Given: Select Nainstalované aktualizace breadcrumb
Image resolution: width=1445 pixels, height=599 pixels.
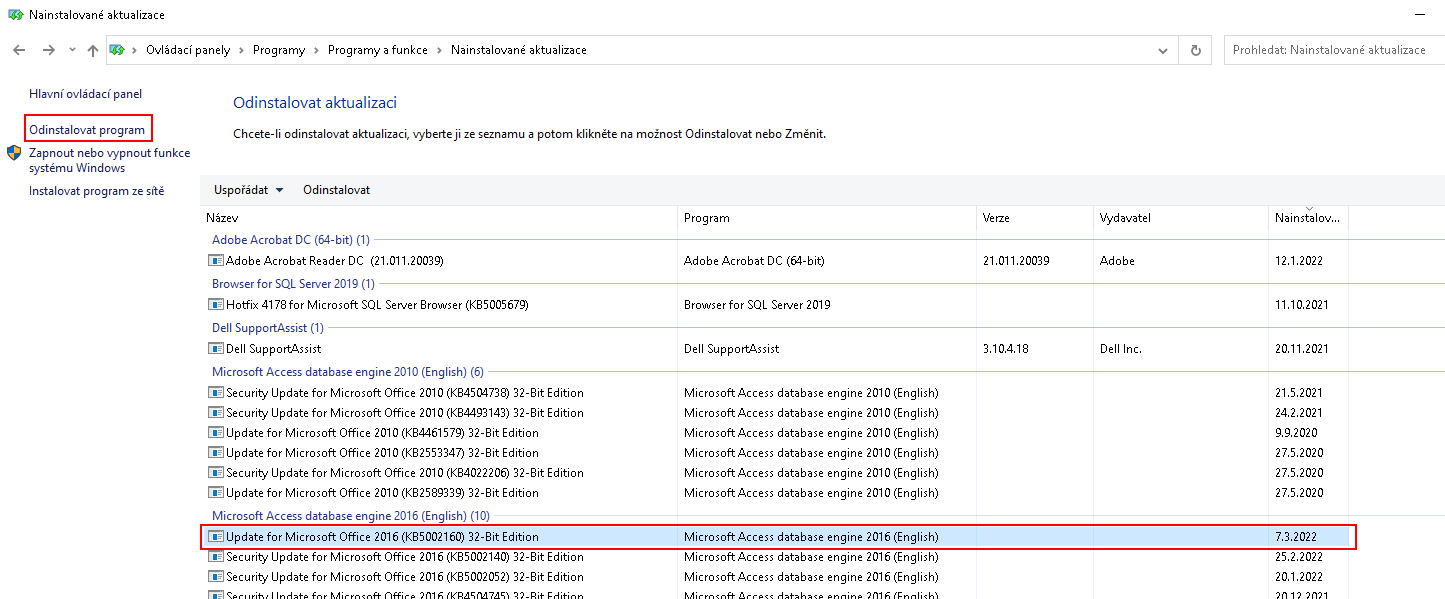Looking at the screenshot, I should (519, 50).
